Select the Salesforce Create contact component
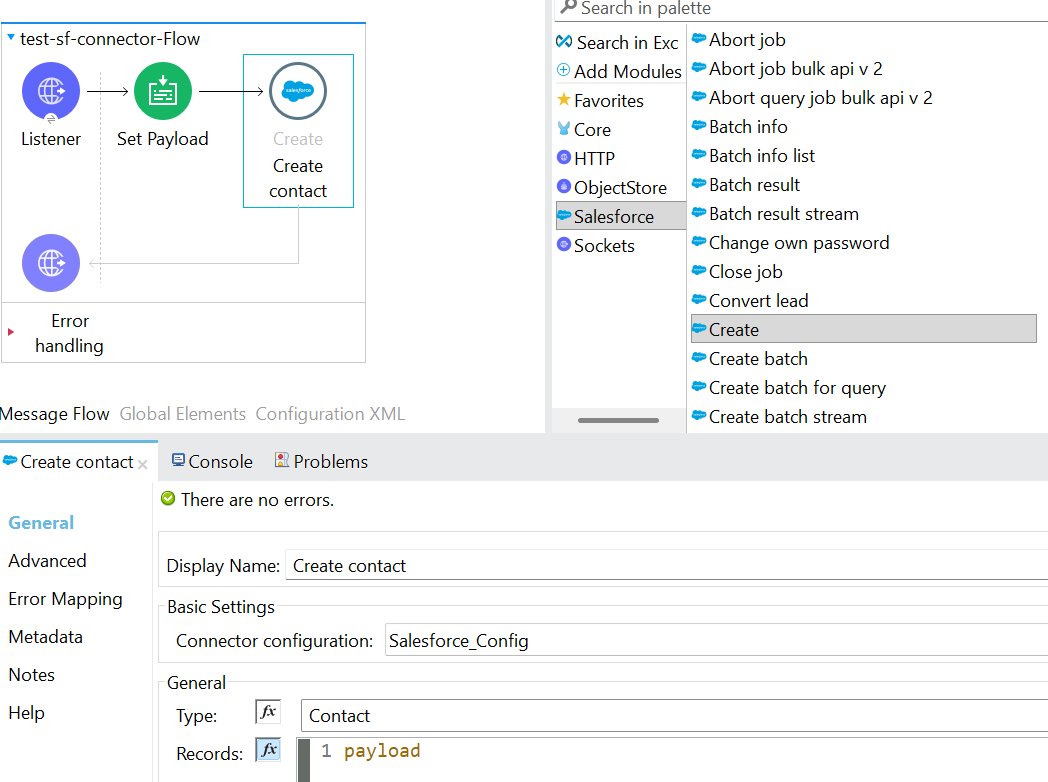 tap(298, 131)
